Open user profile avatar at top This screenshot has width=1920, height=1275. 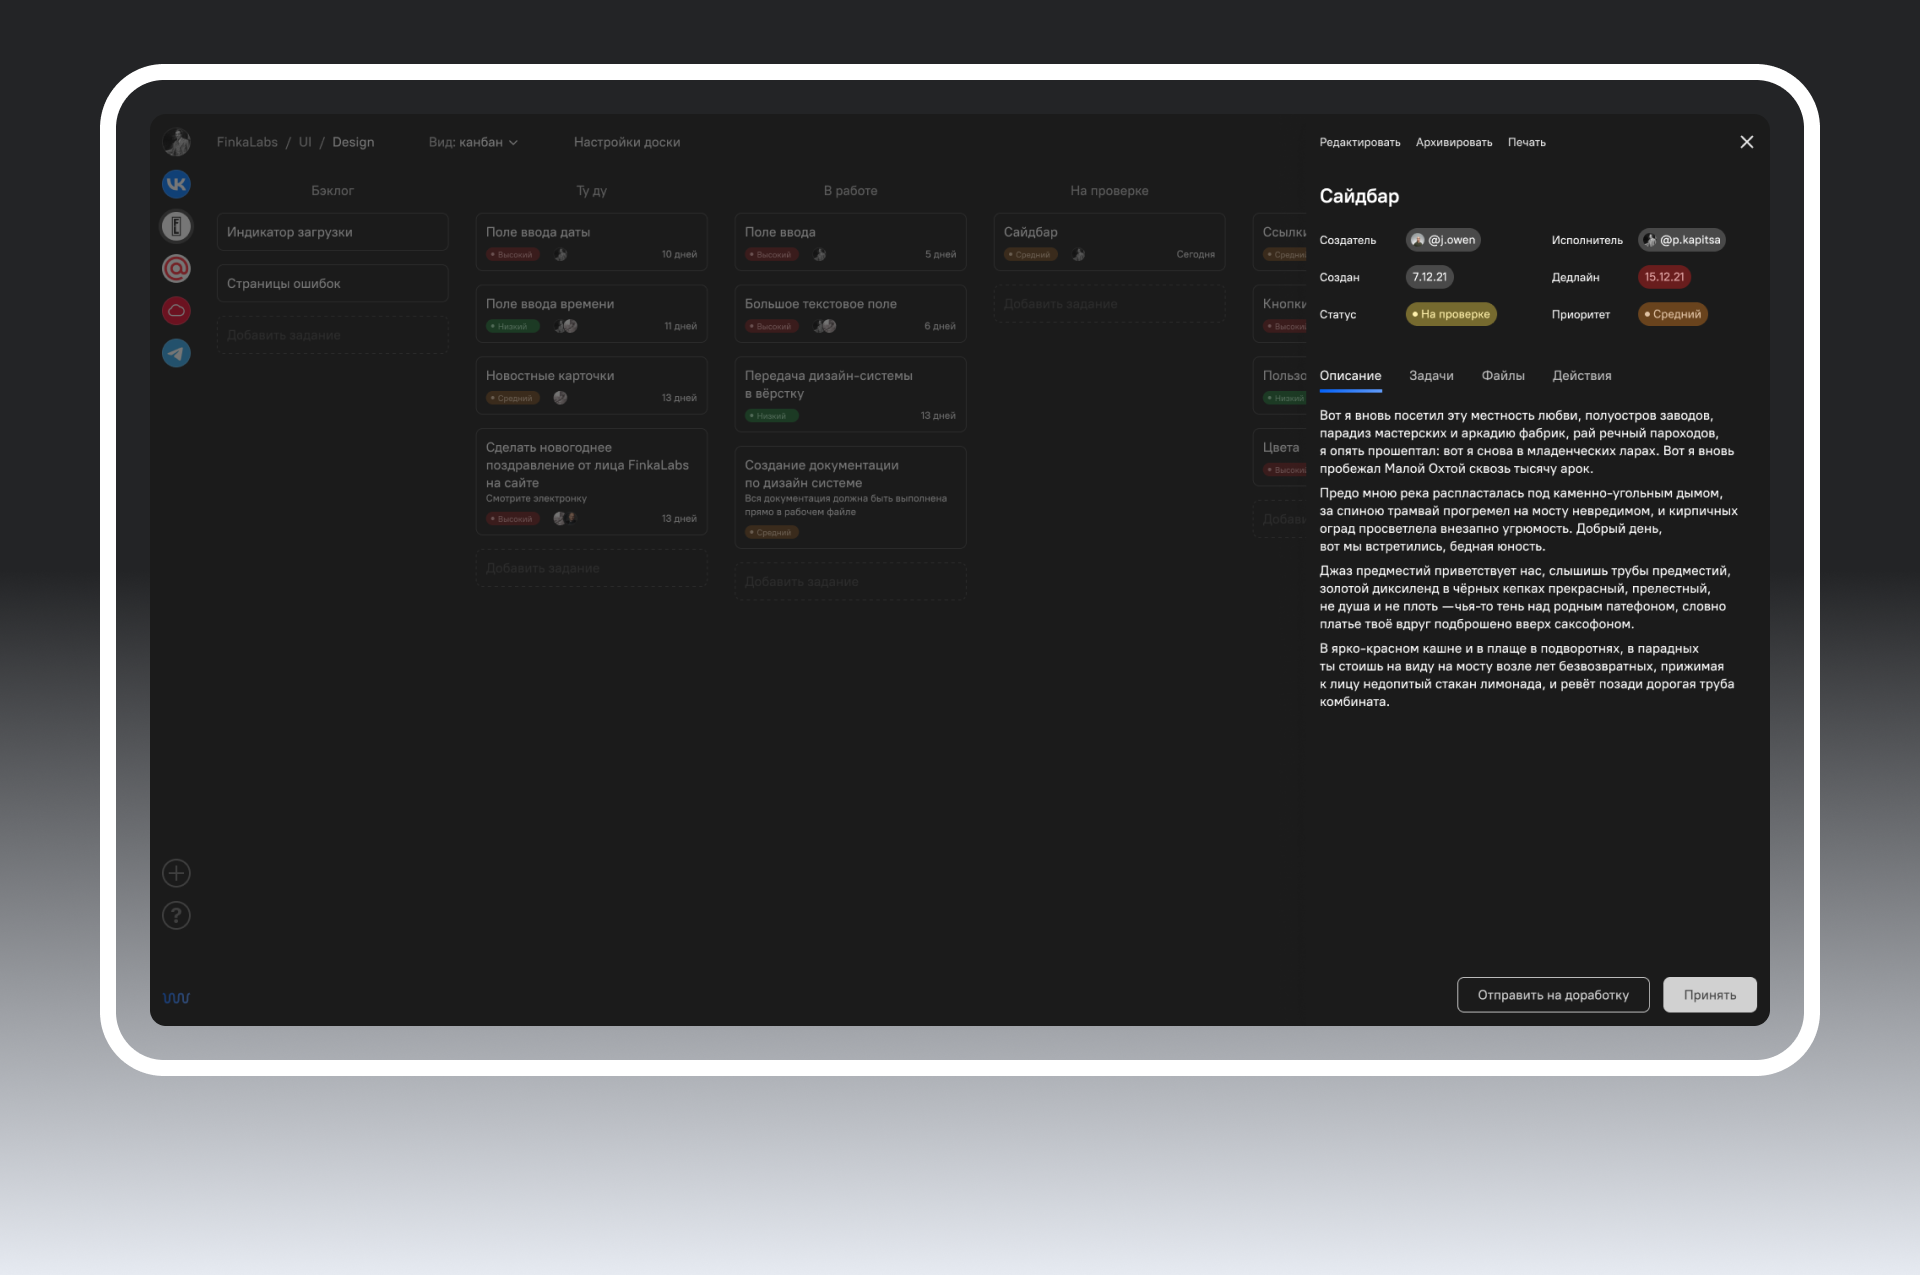pos(176,142)
